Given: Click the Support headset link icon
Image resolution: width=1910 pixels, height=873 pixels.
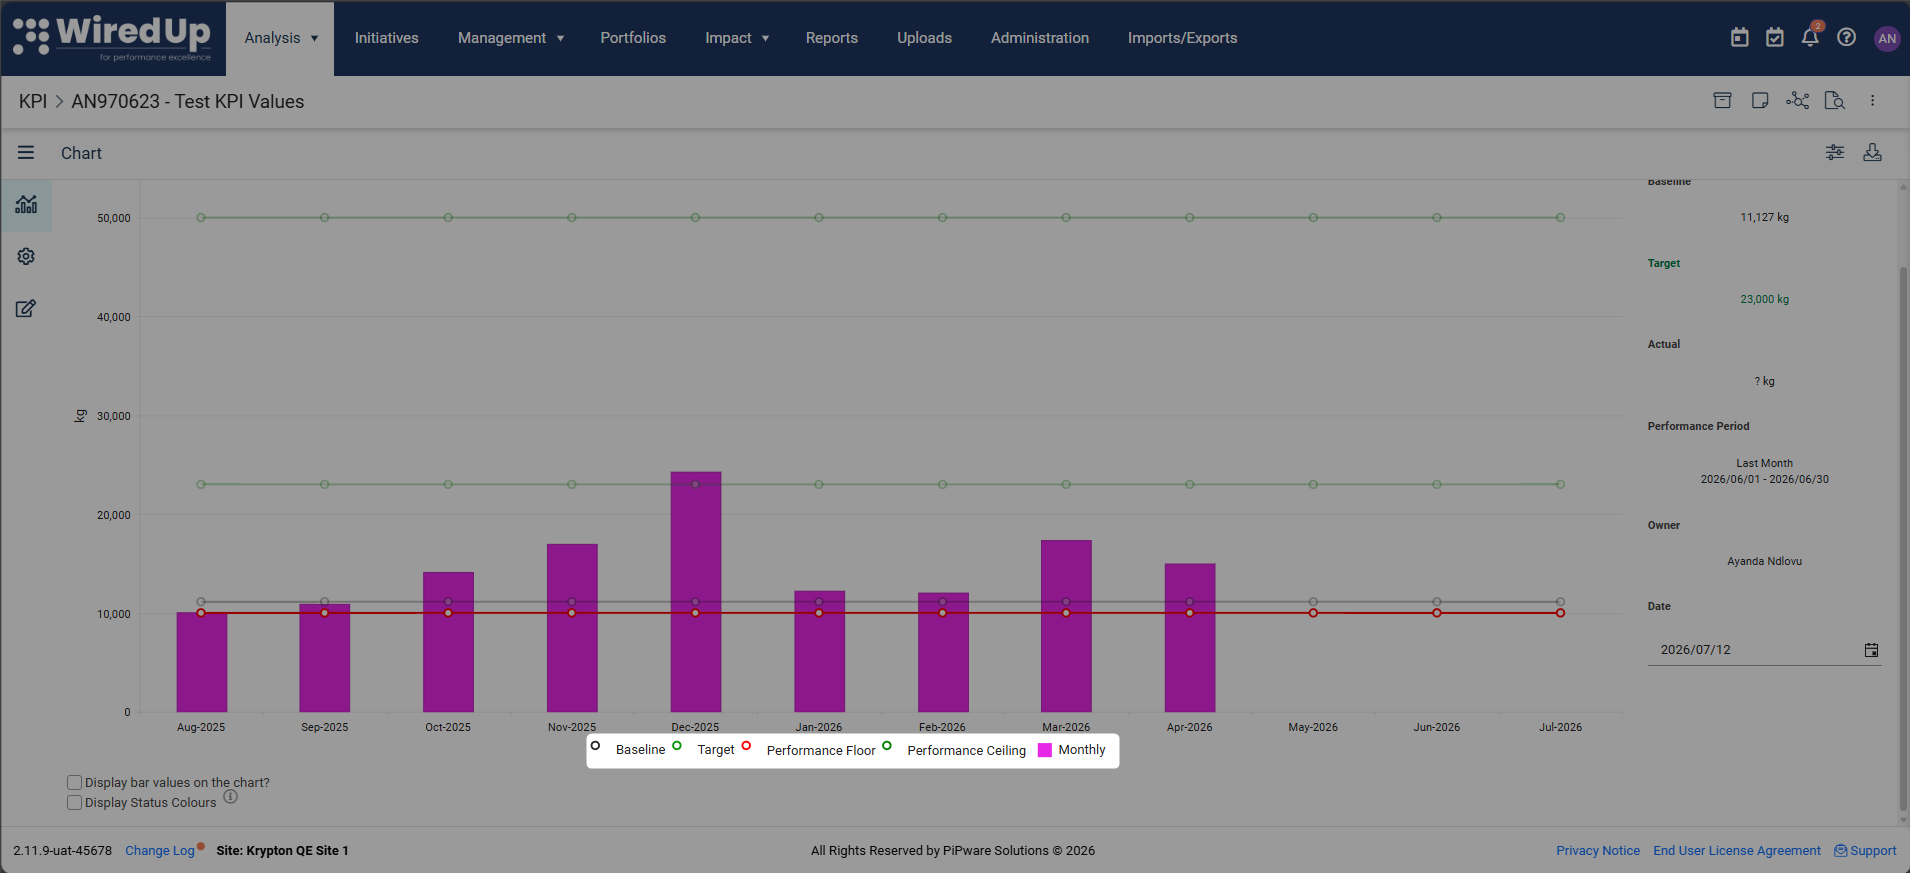Looking at the screenshot, I should 1841,851.
